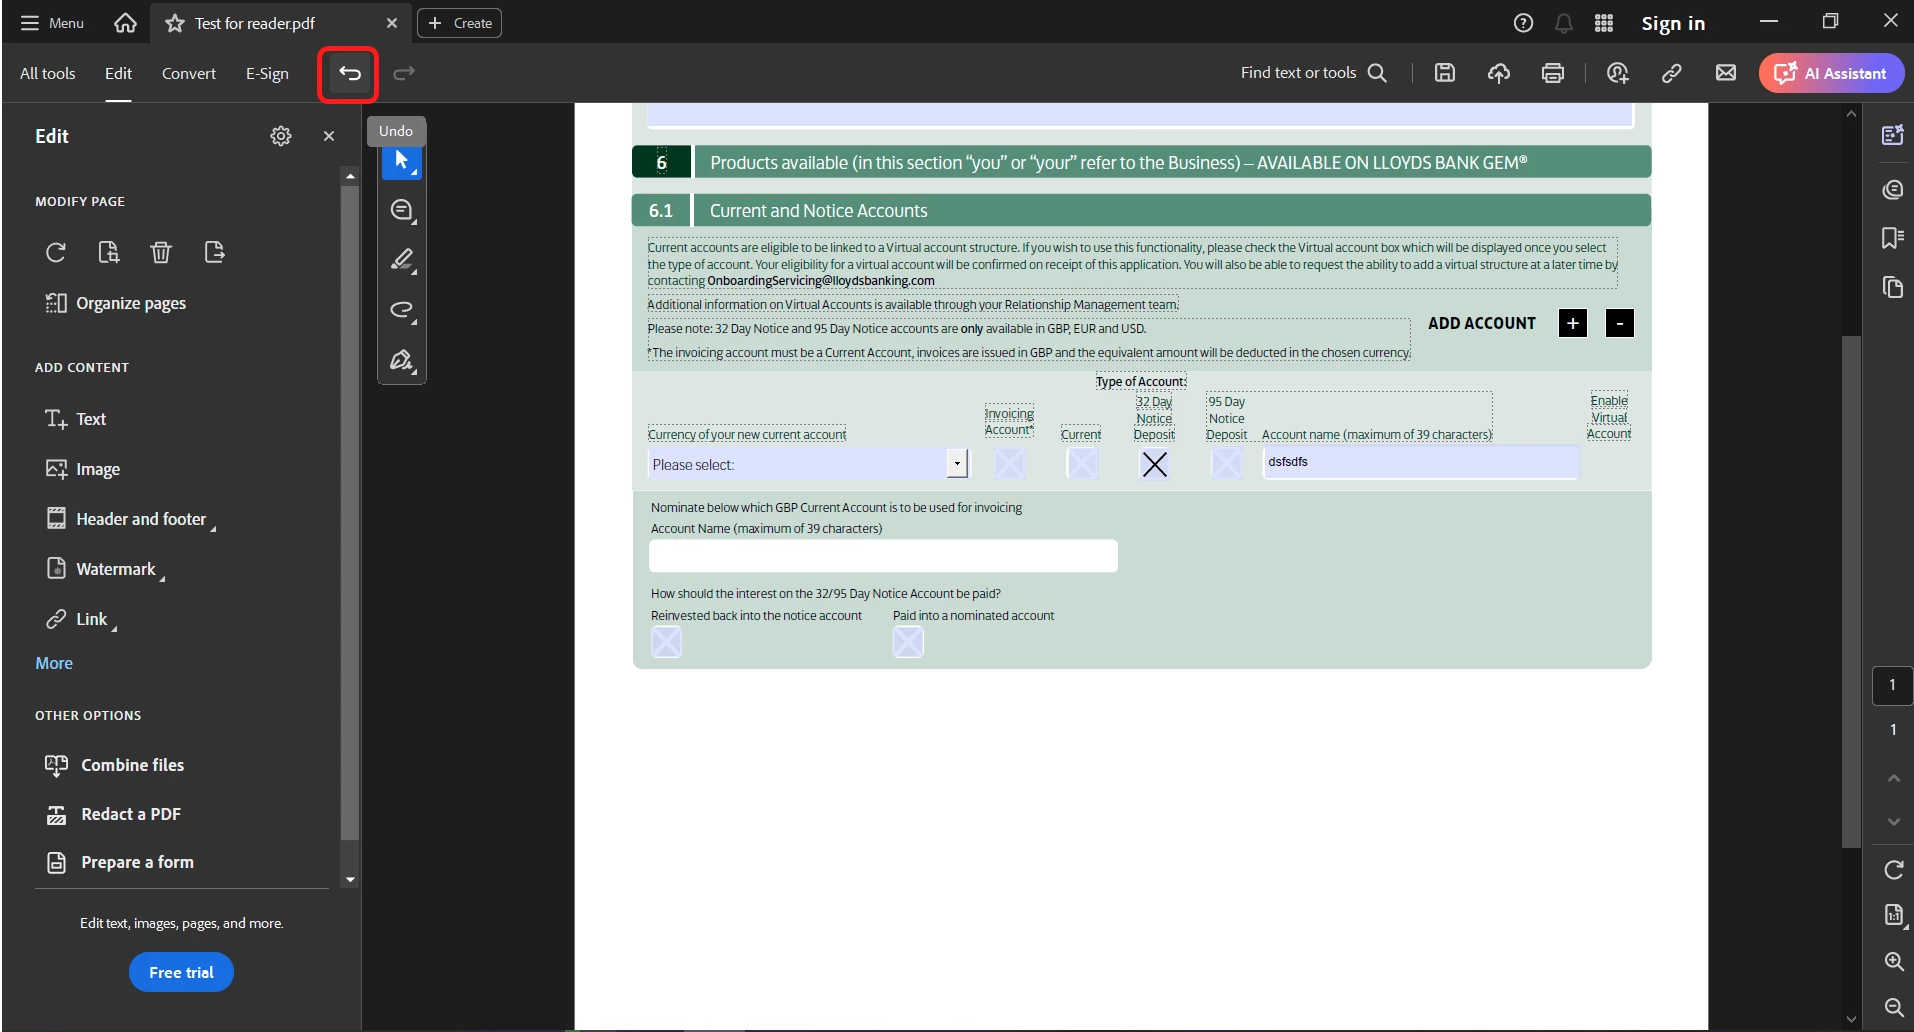
Task: Open the All tools tab
Action: (x=48, y=73)
